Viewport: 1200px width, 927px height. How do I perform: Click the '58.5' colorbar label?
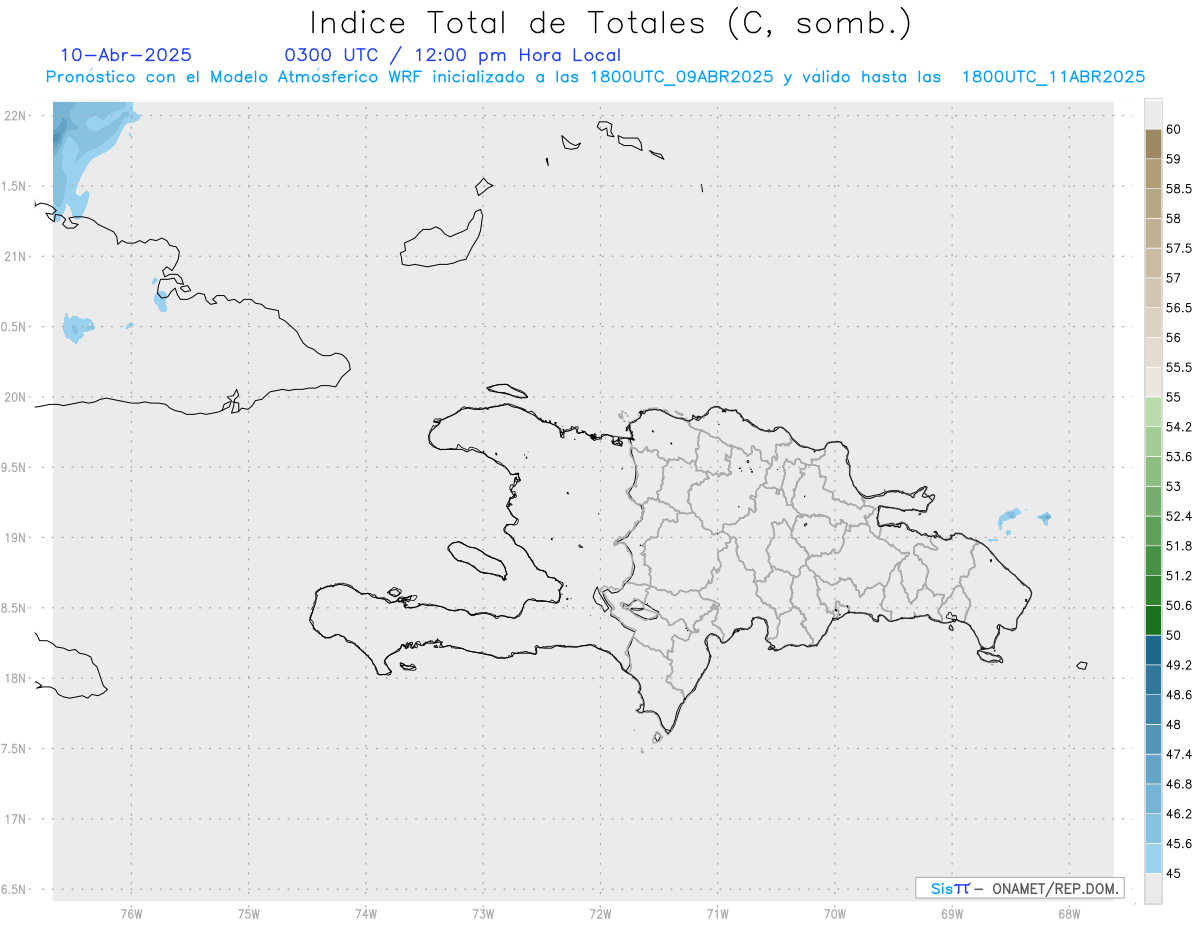(1178, 189)
